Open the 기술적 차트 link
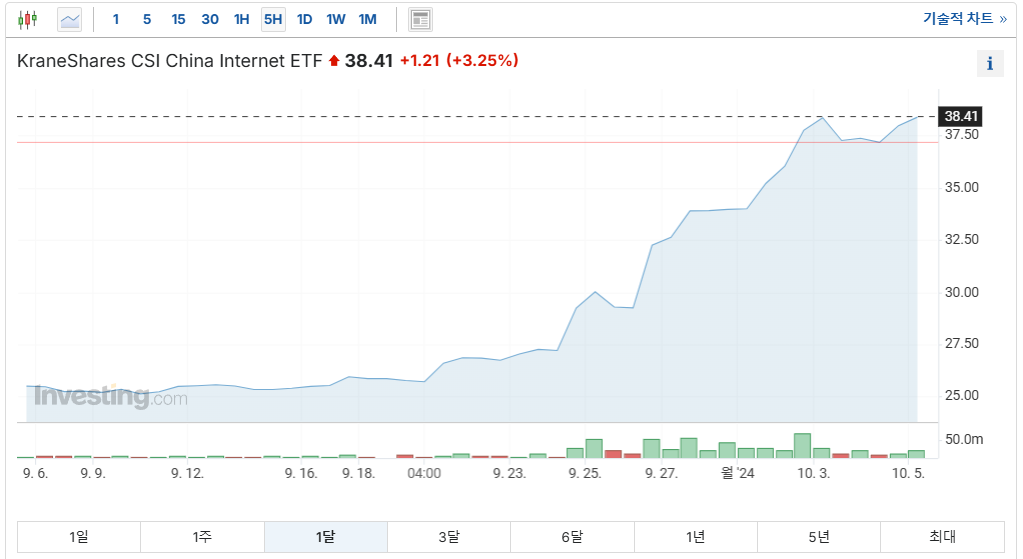This screenshot has height=559, width=1023. (965, 18)
